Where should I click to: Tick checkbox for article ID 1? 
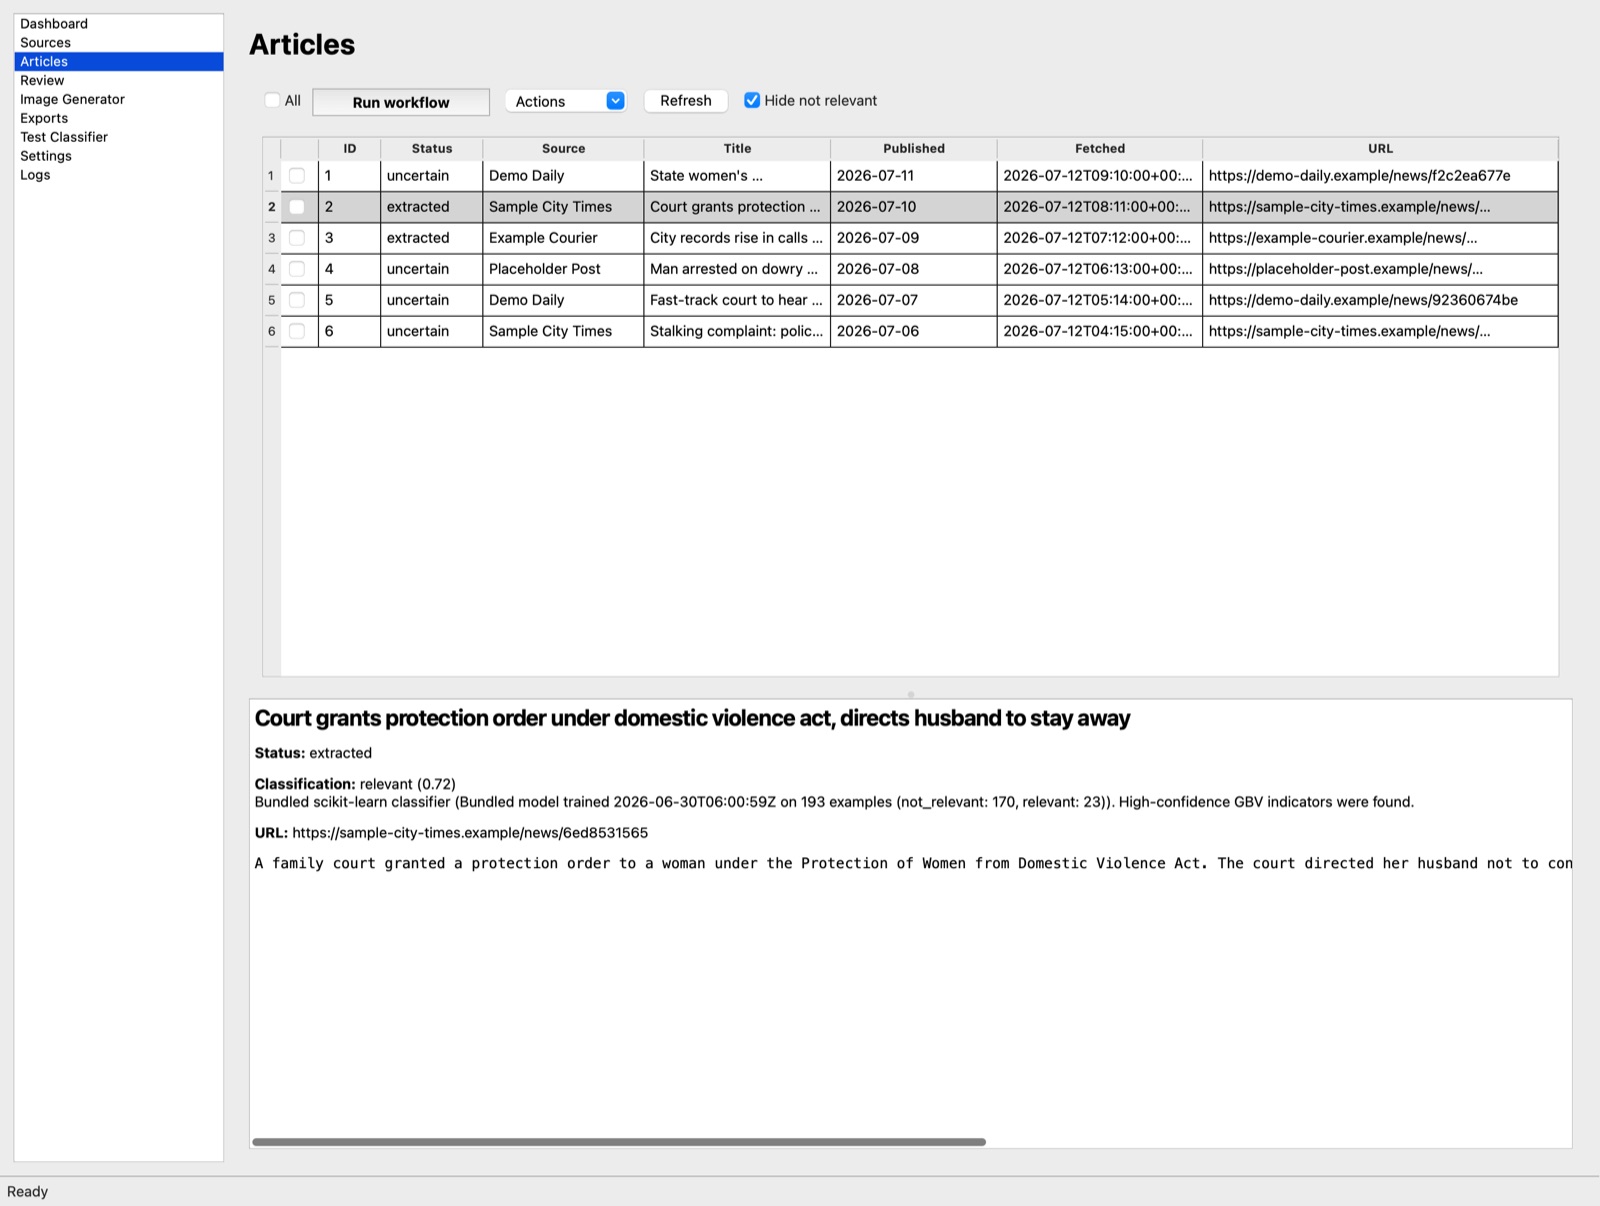coord(297,176)
